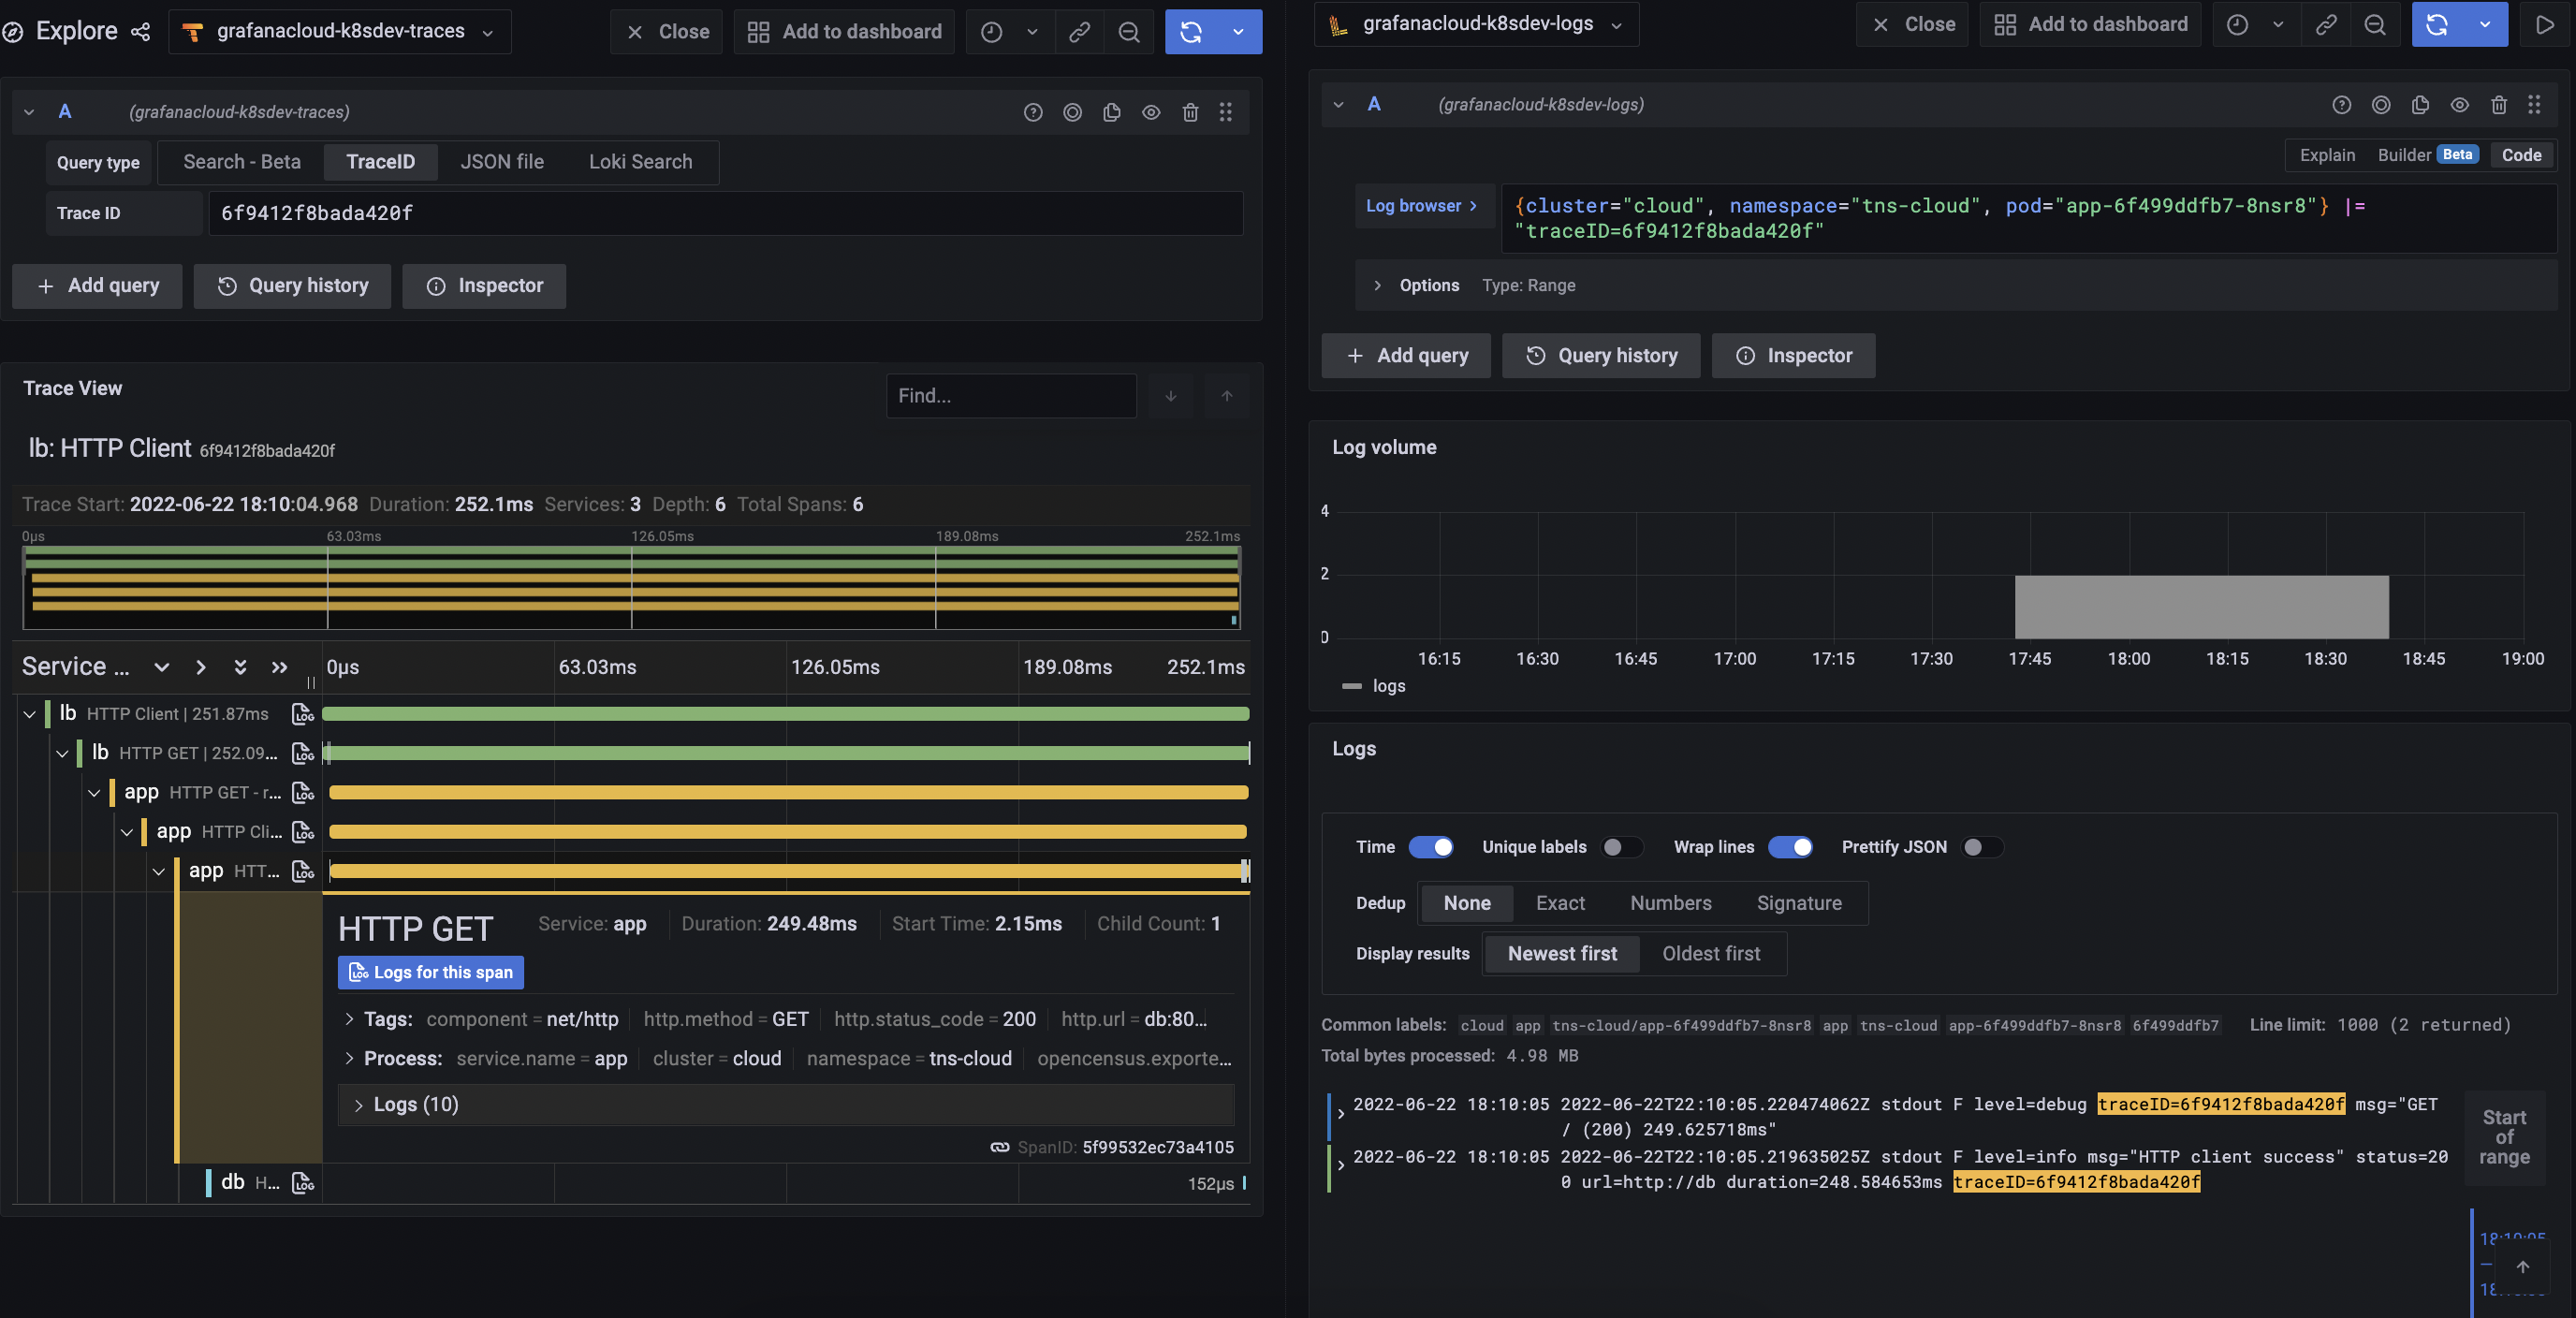Hide response of traces query via eye icon
The image size is (2576, 1318).
(x=1151, y=112)
